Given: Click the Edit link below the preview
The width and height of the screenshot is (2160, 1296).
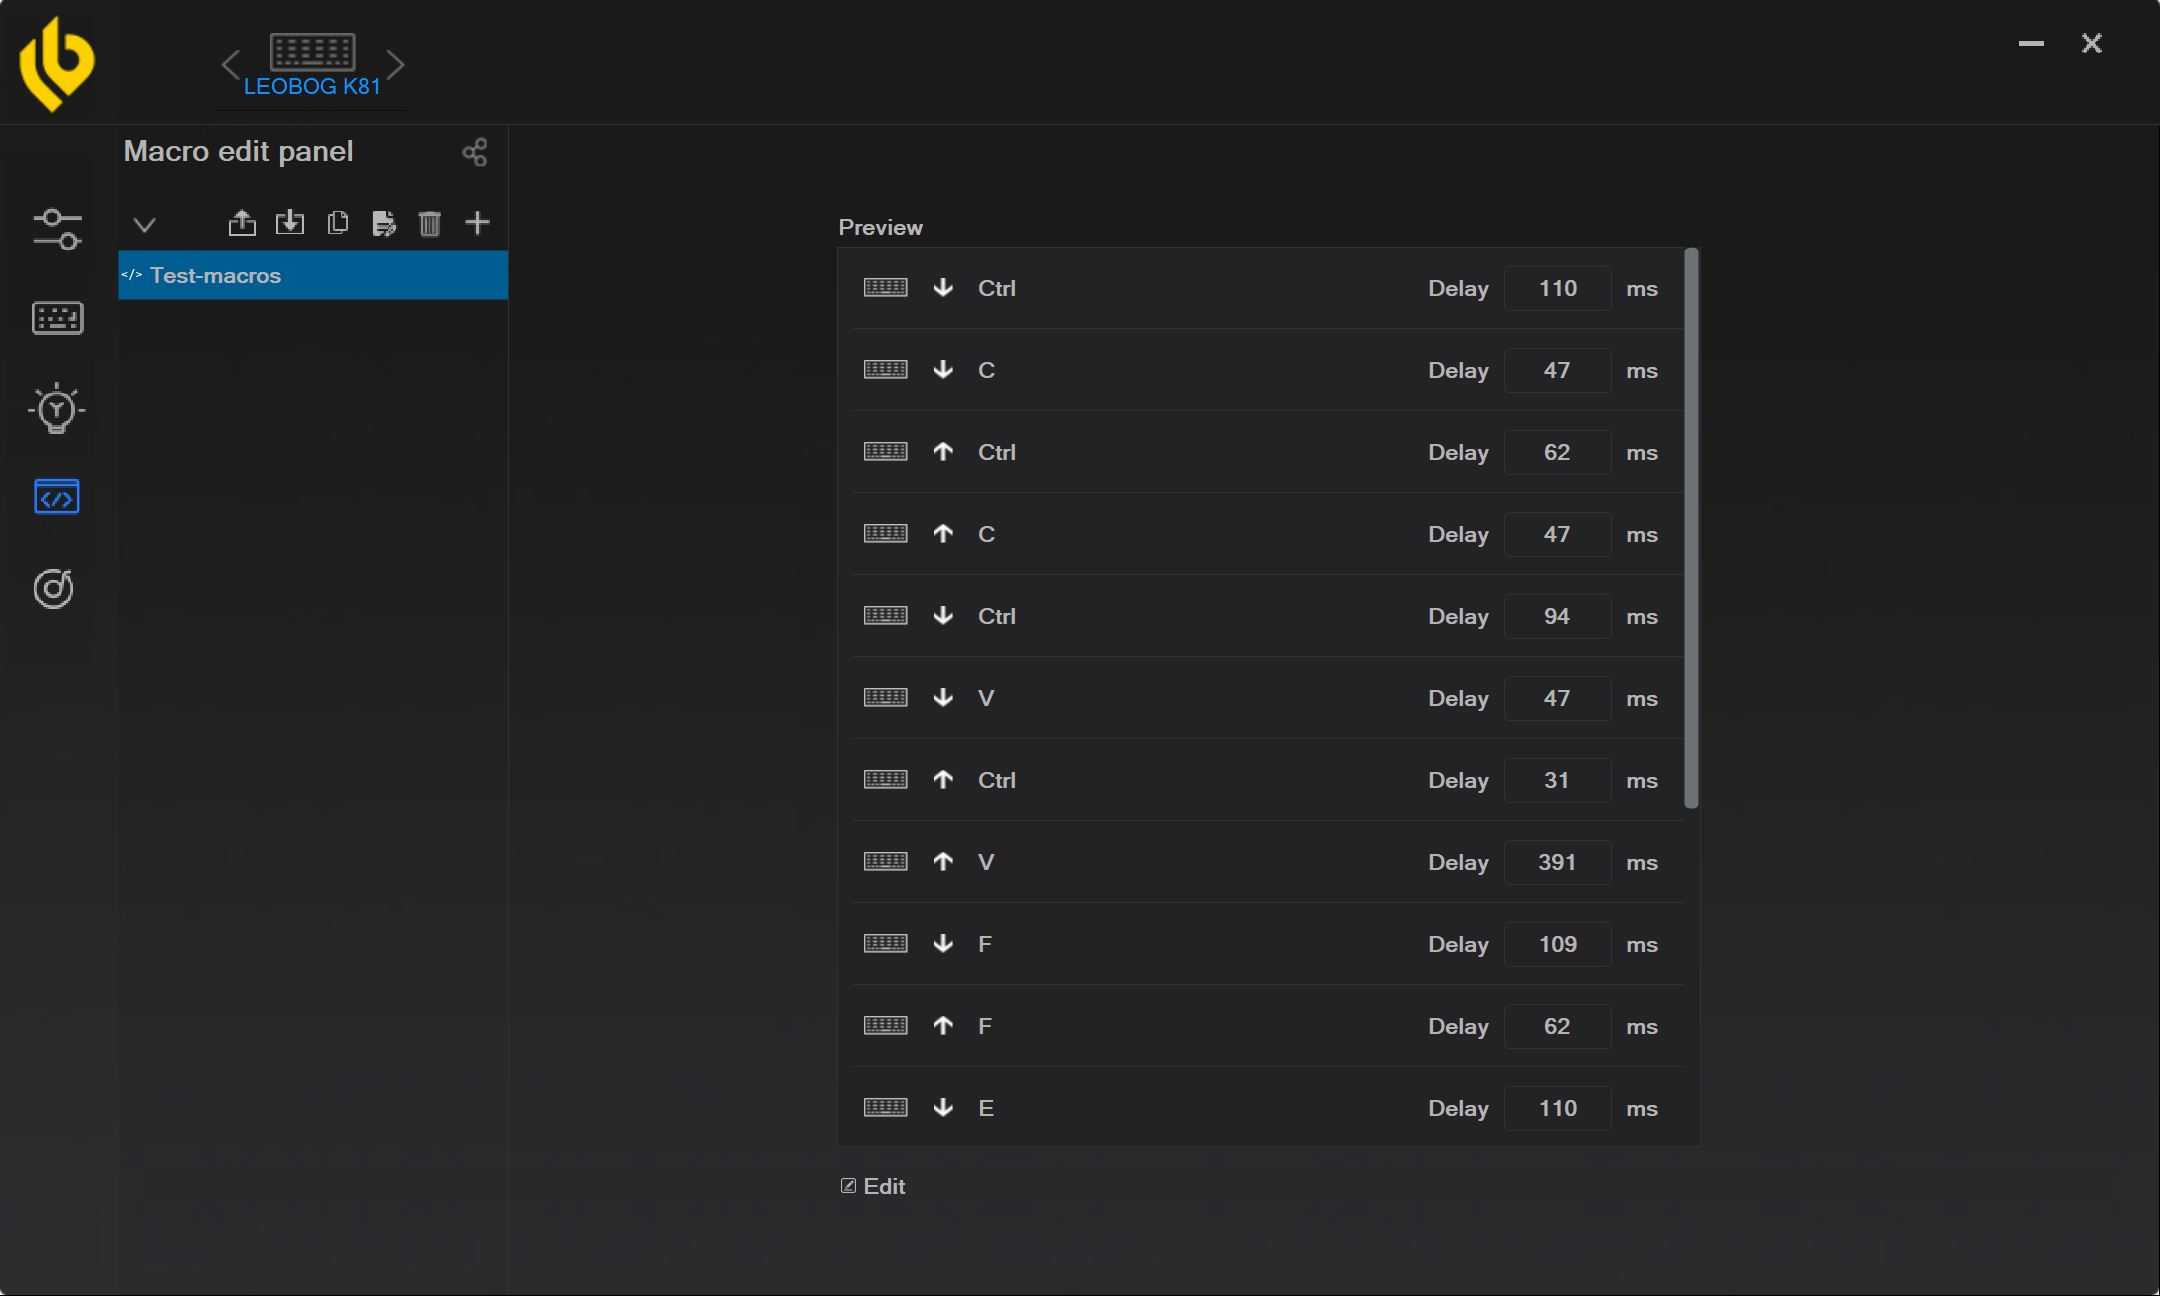Looking at the screenshot, I should click(884, 1186).
